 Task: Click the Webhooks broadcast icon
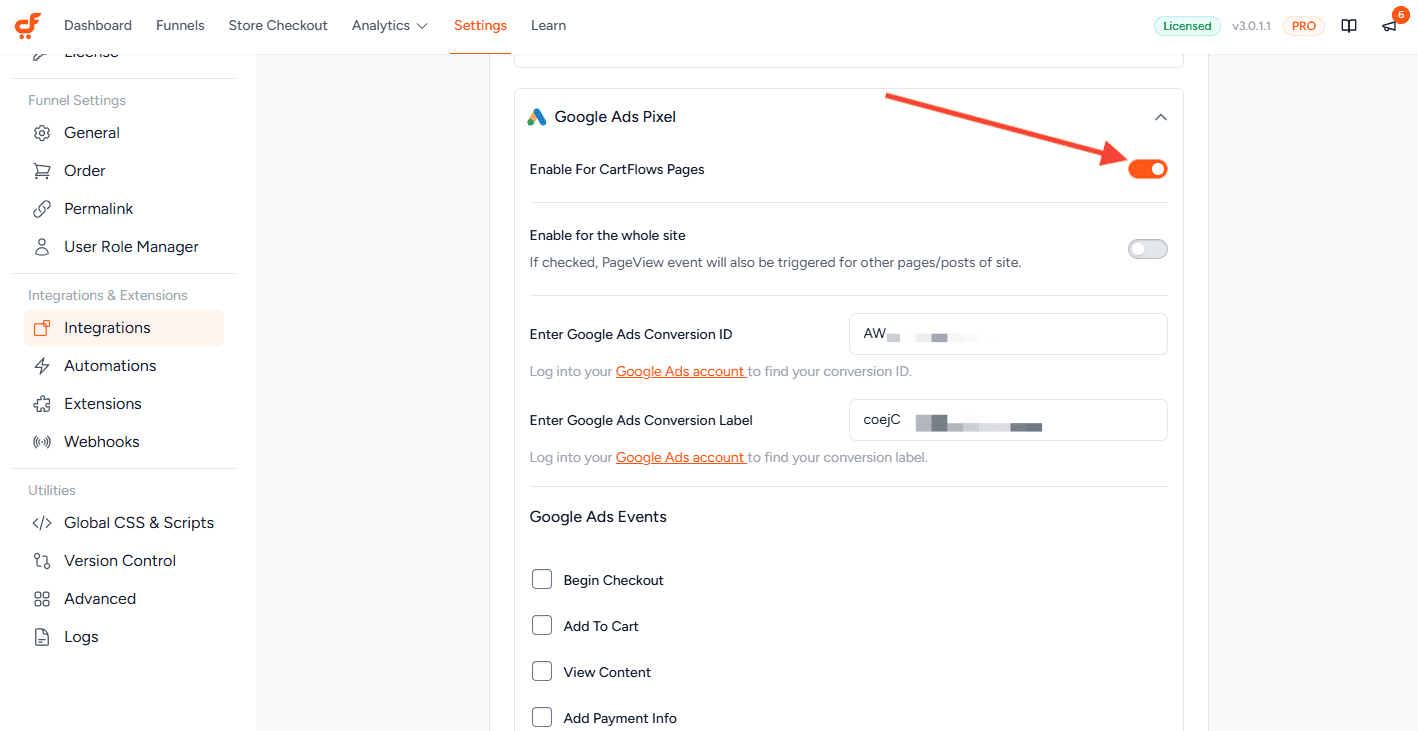click(x=42, y=442)
